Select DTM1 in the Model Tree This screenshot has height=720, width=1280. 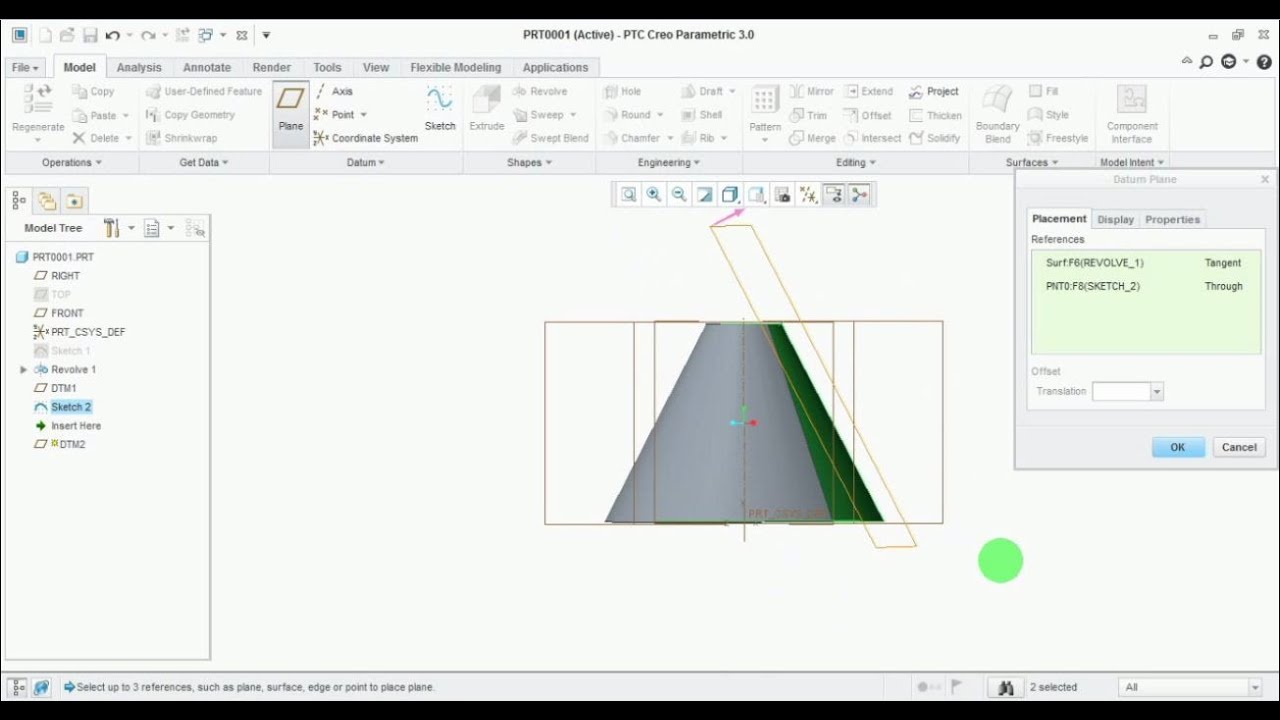point(64,388)
